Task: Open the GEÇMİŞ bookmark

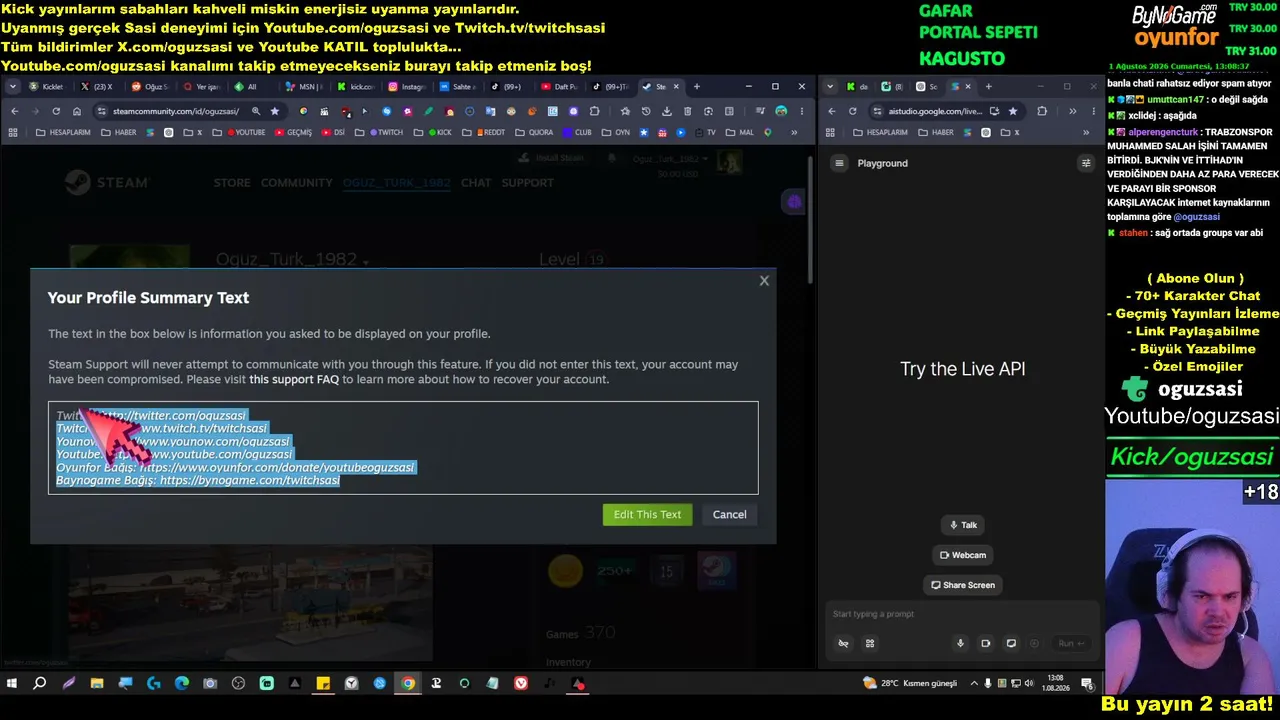Action: 293,132
